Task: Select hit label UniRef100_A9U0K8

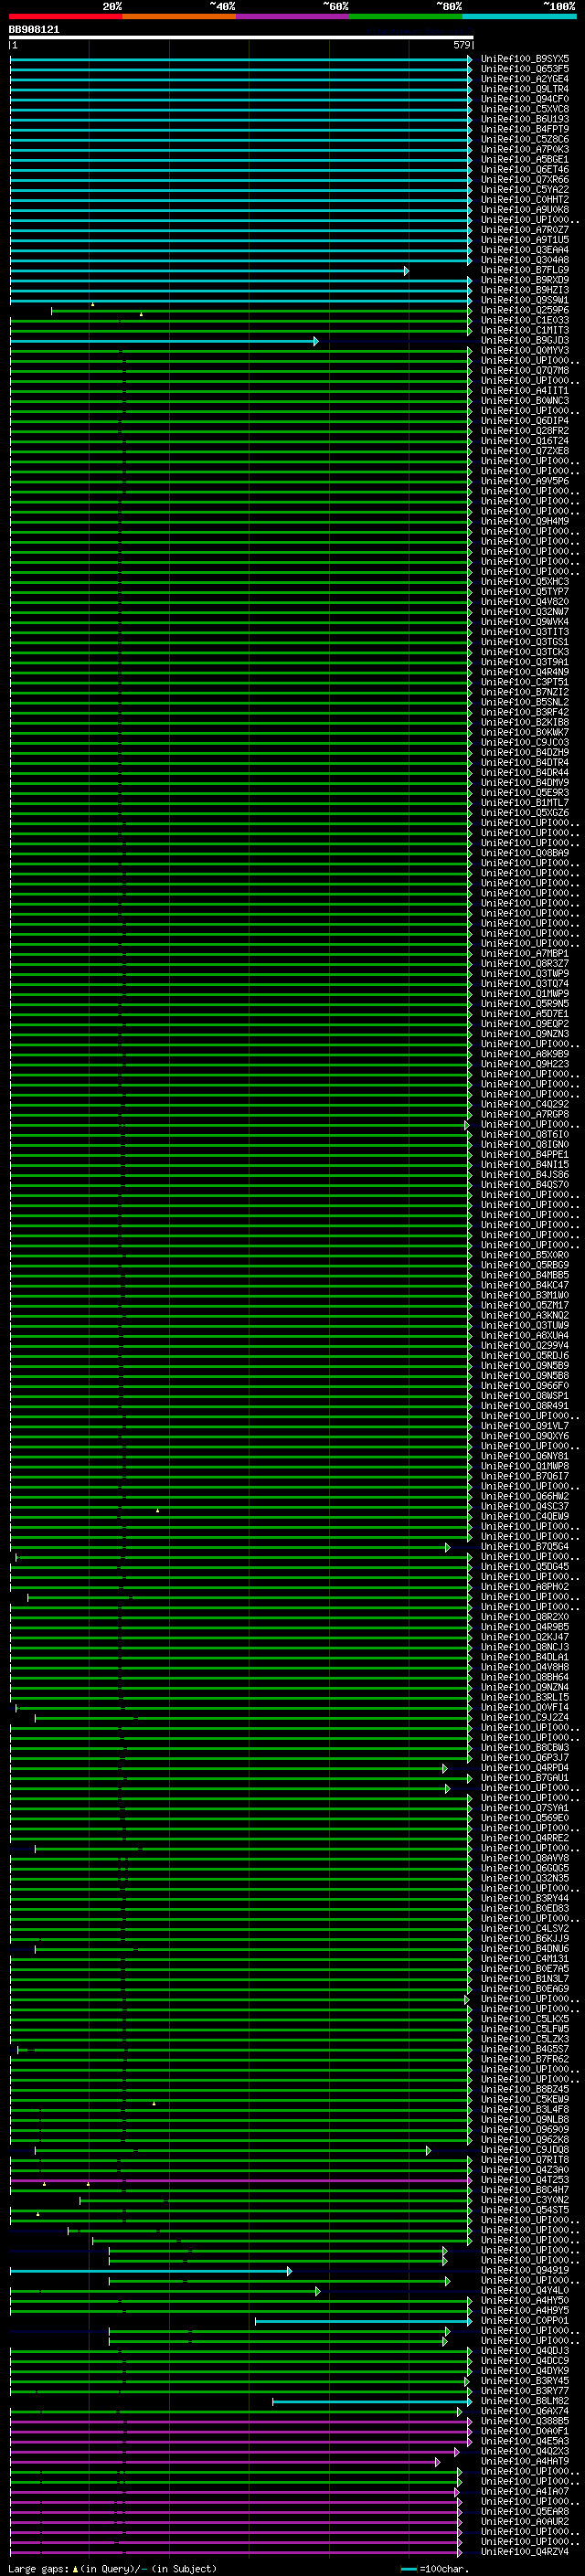Action: pyautogui.click(x=525, y=210)
